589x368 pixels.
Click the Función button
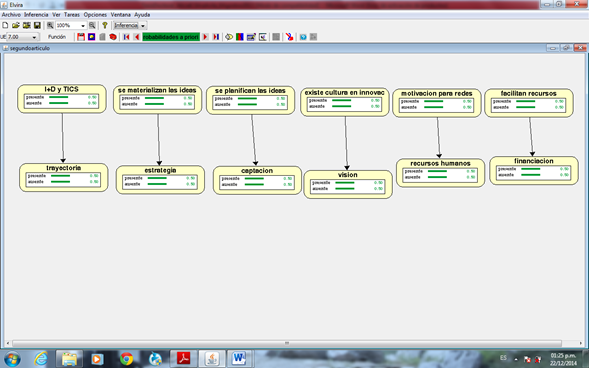point(57,37)
